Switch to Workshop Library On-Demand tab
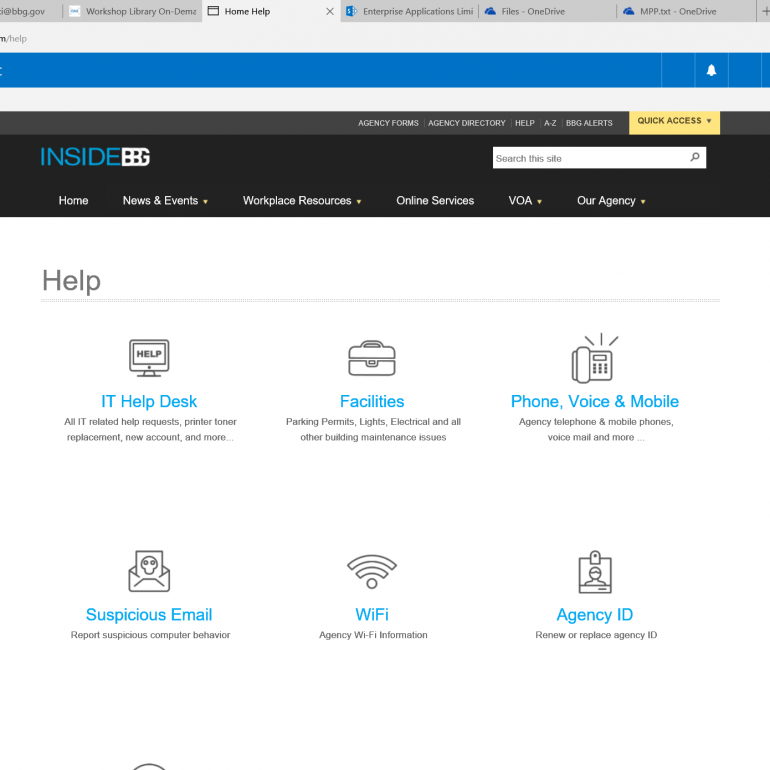The height and width of the screenshot is (770, 770). 133,11
